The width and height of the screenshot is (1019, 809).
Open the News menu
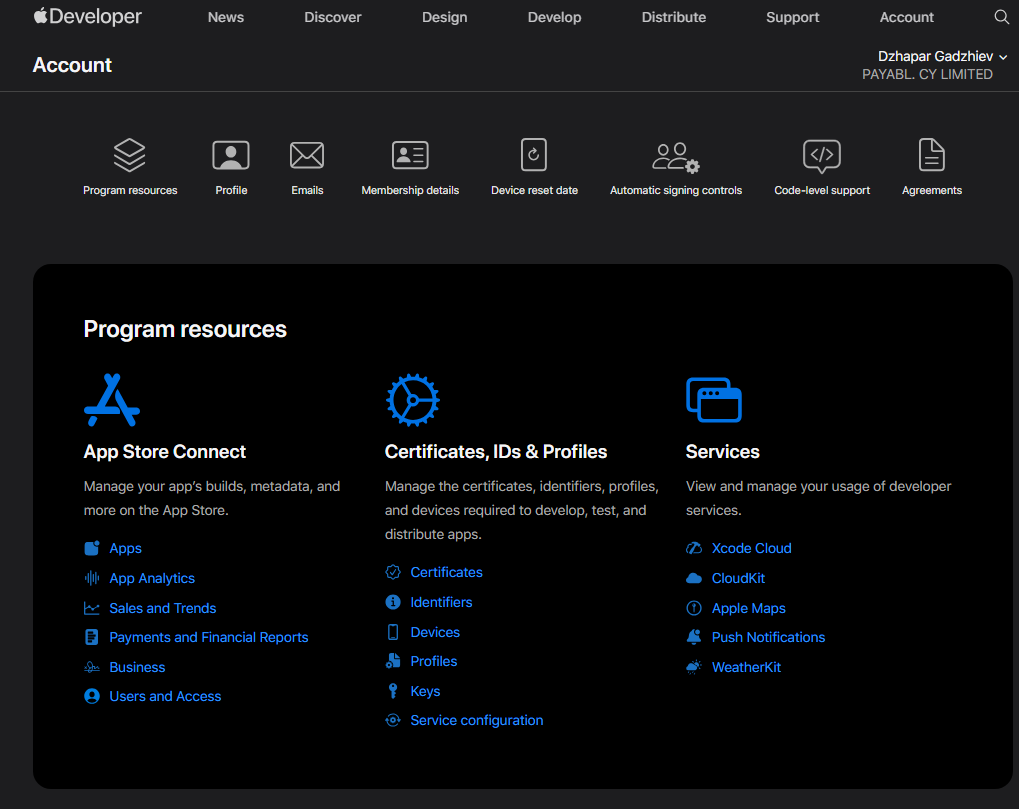pyautogui.click(x=226, y=18)
